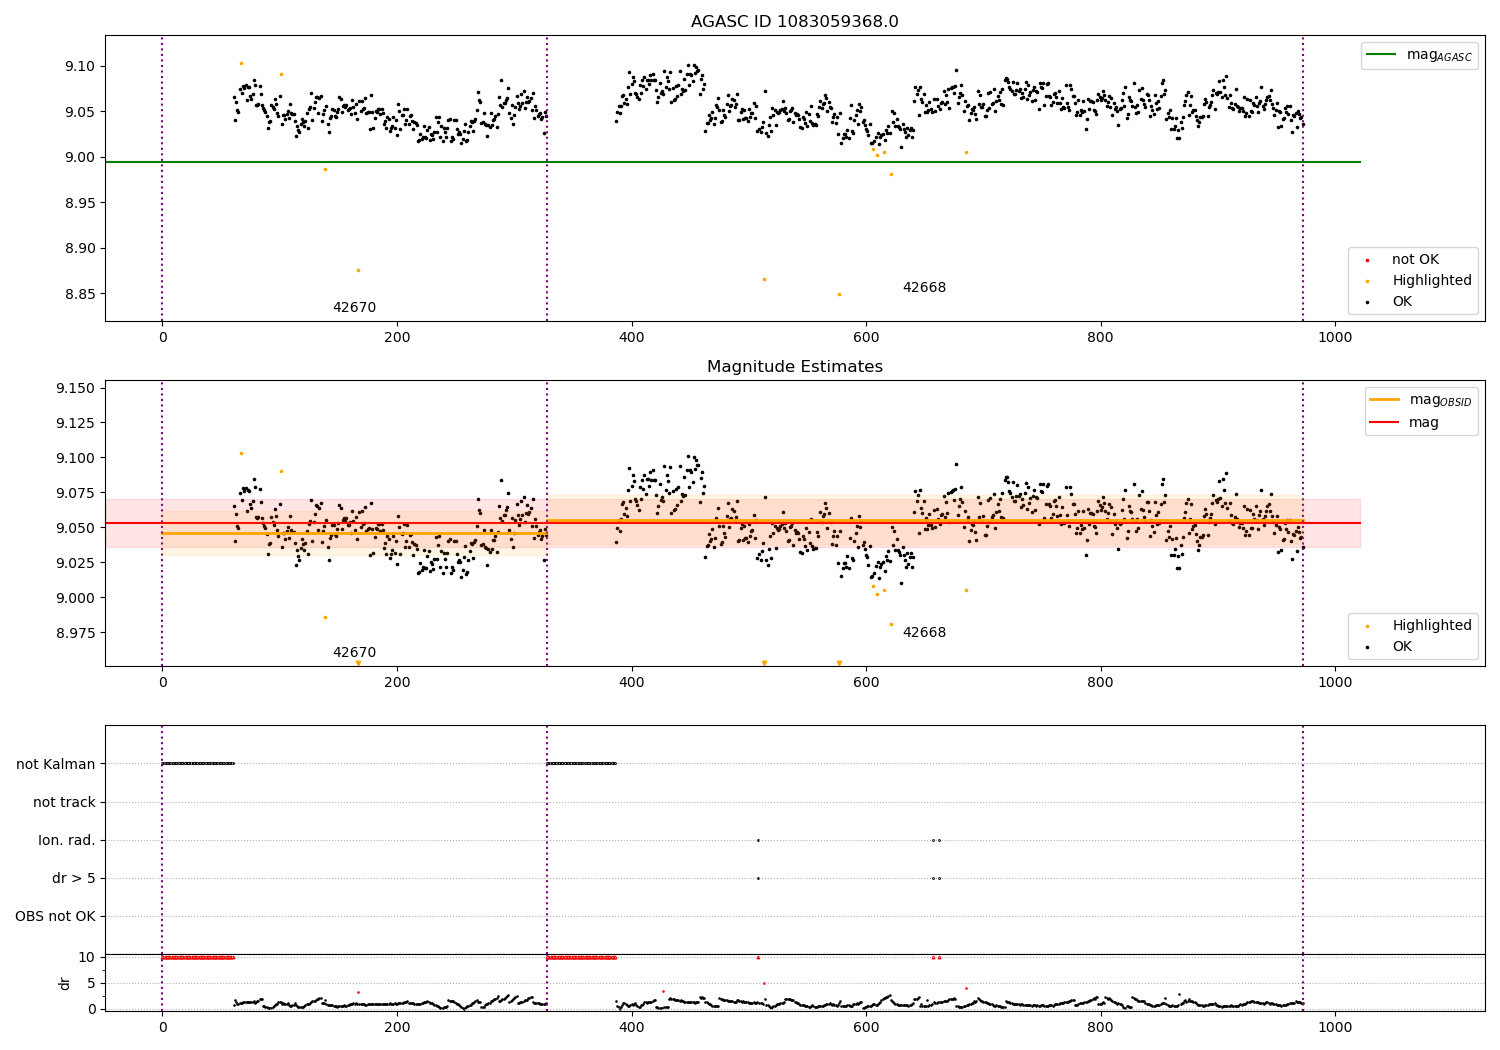Click the red 'not OK' marker in top legend
The image size is (1500, 1050).
(1367, 260)
